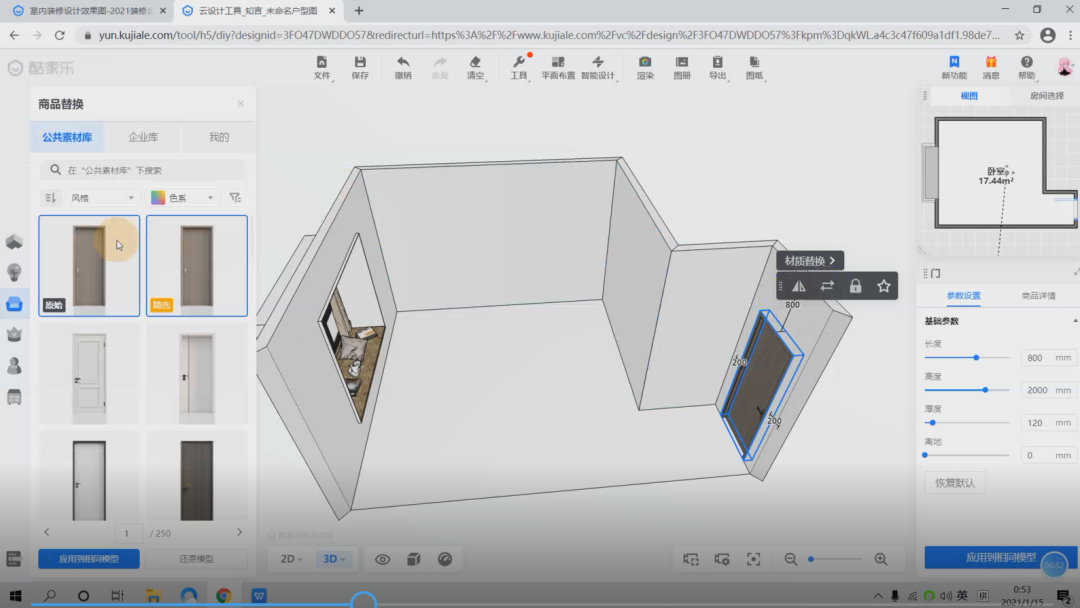Click left 应用到相同模型 button
The width and height of the screenshot is (1080, 608).
point(89,558)
